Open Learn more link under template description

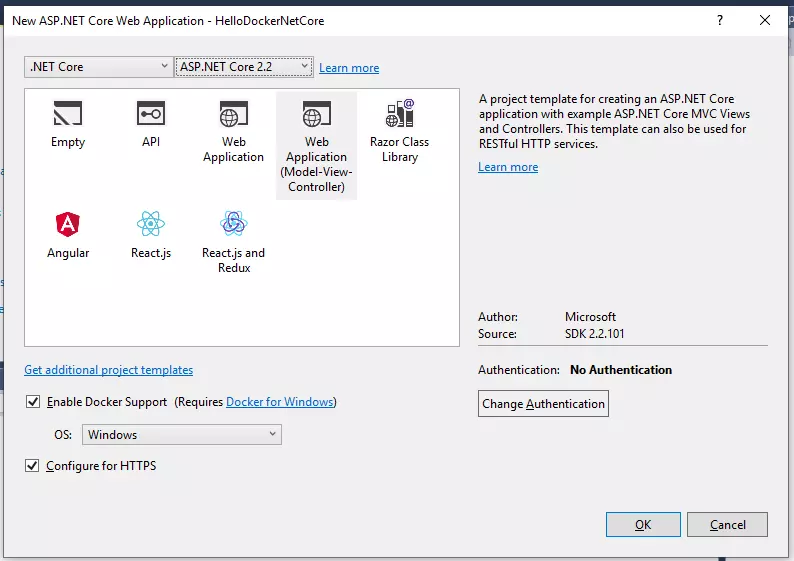(x=508, y=167)
